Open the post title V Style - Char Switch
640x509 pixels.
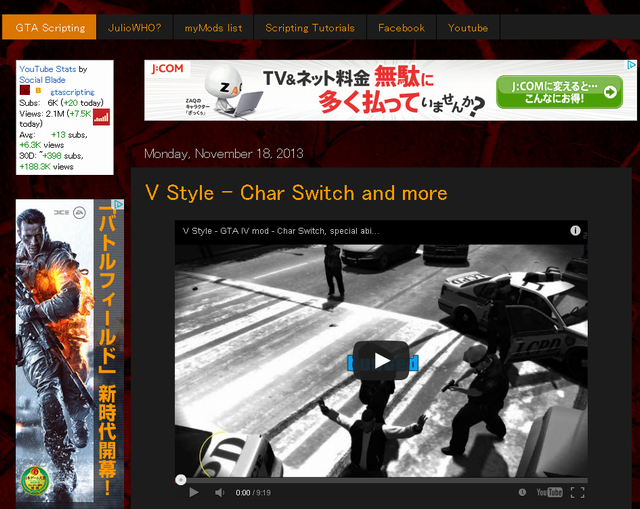(296, 193)
